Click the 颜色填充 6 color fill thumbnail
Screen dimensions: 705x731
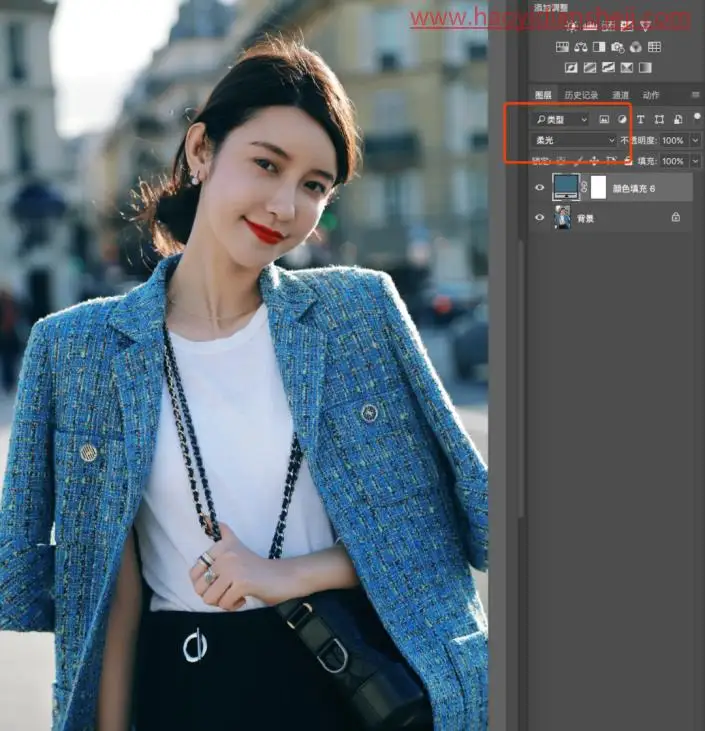pyautogui.click(x=566, y=187)
